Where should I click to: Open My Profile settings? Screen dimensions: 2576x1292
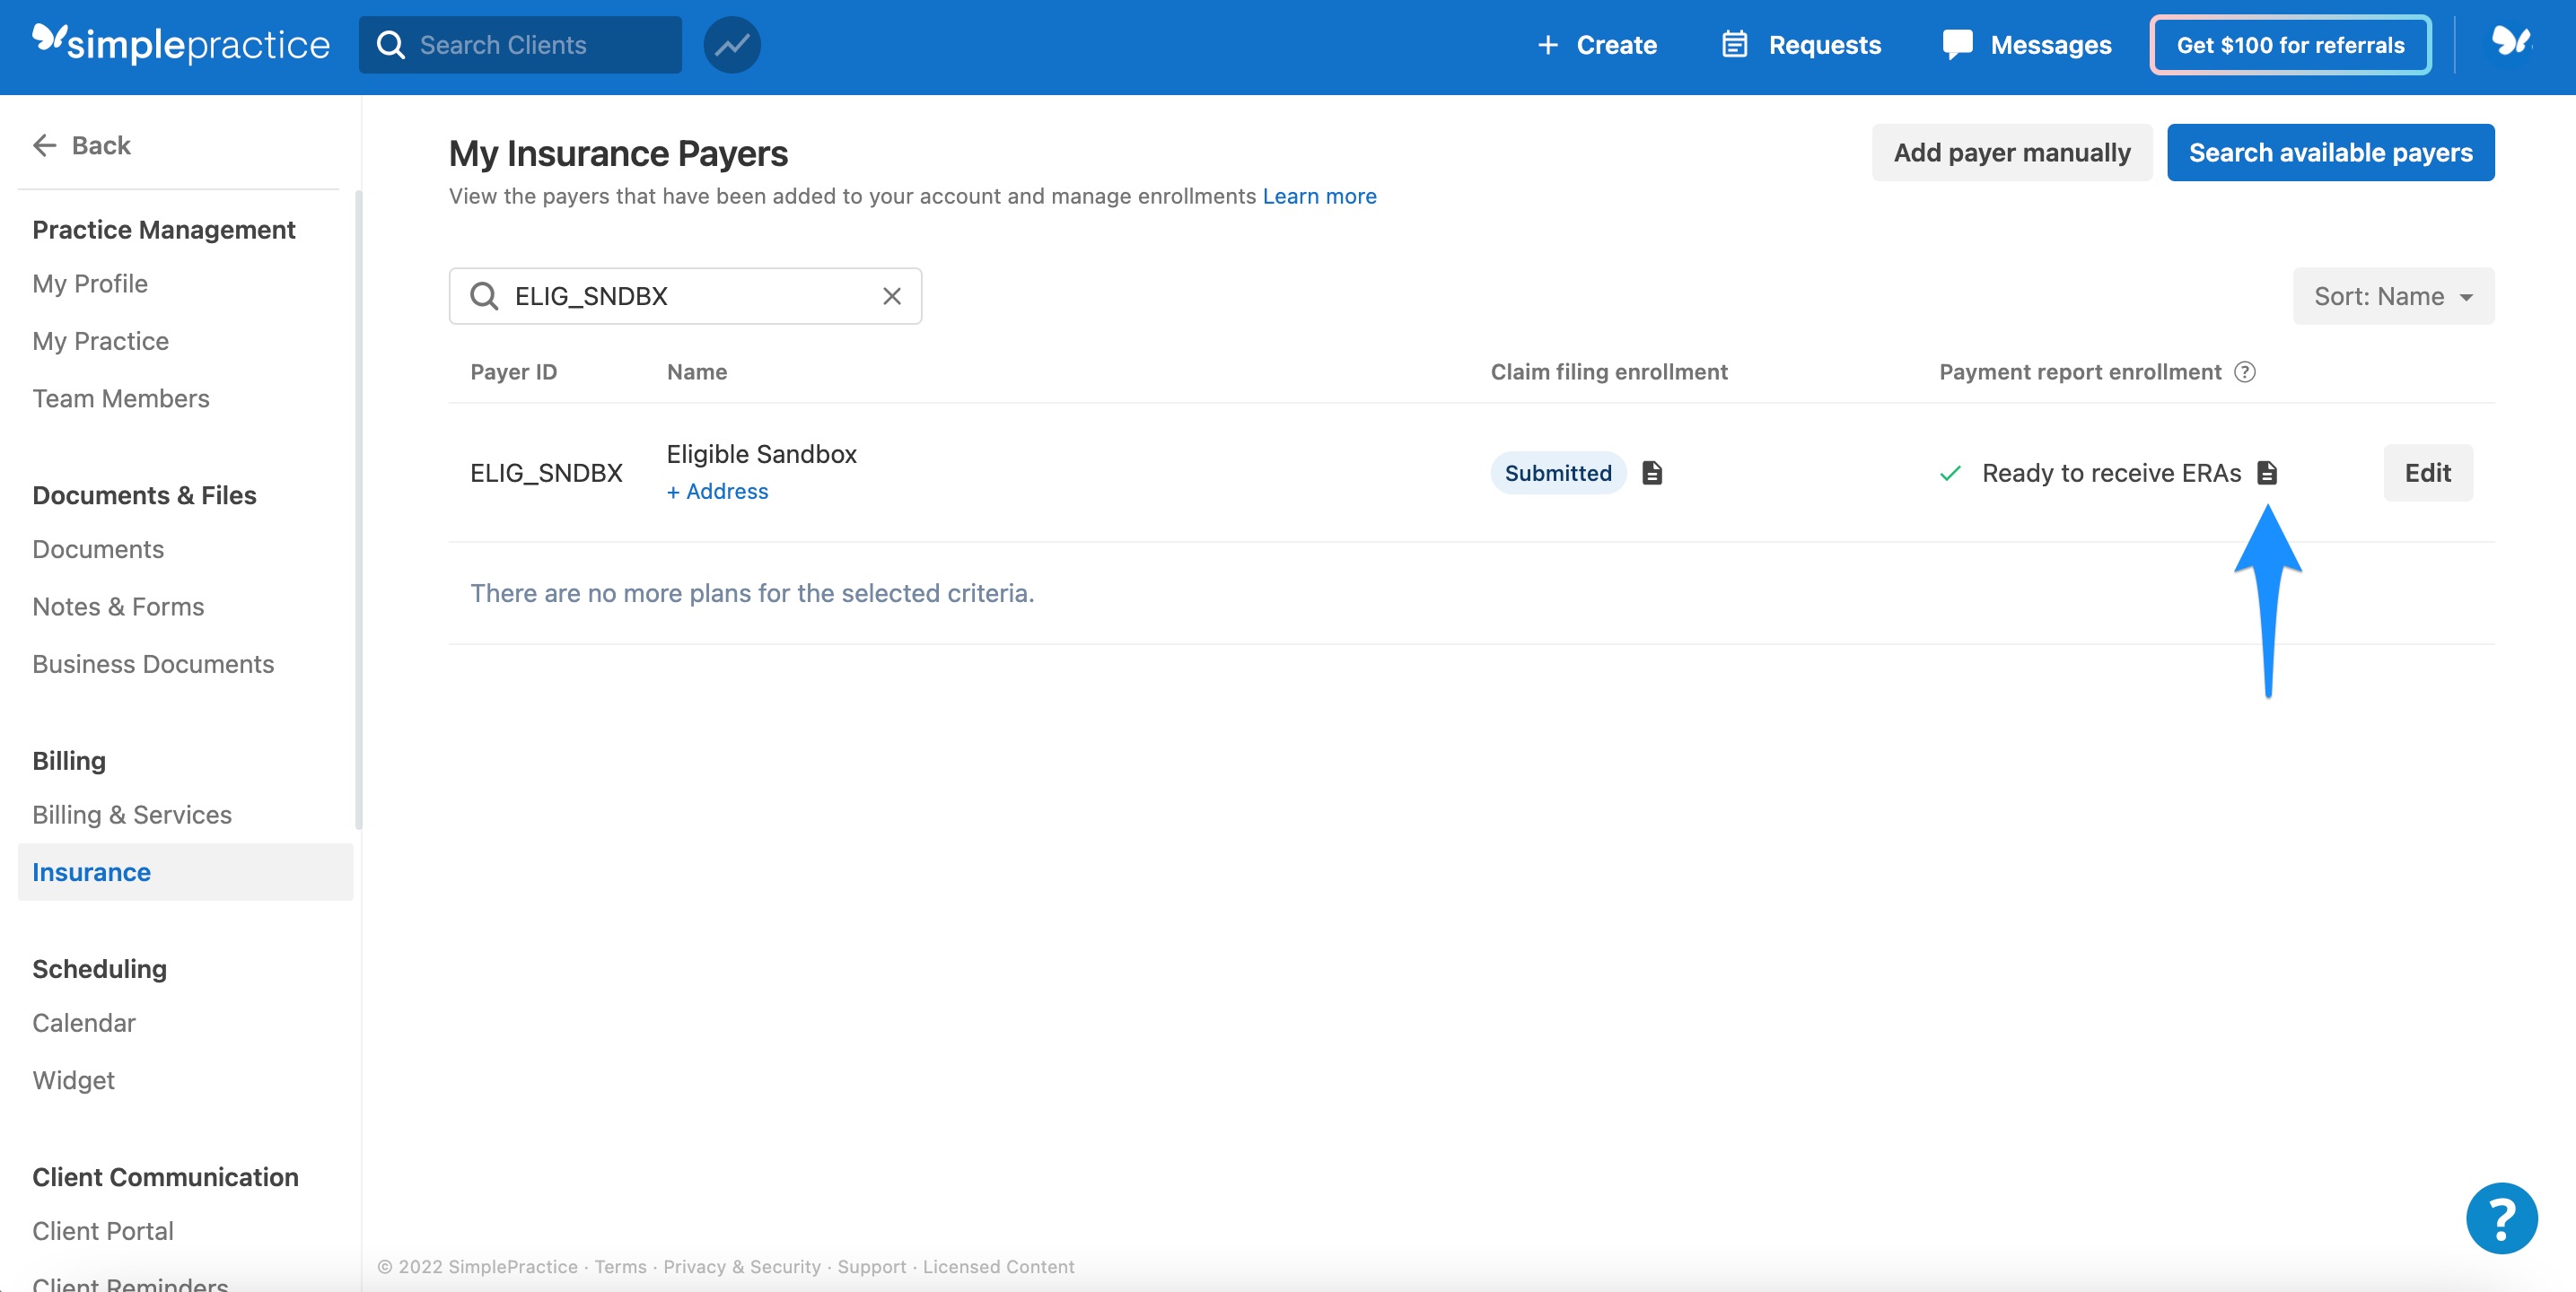(90, 284)
